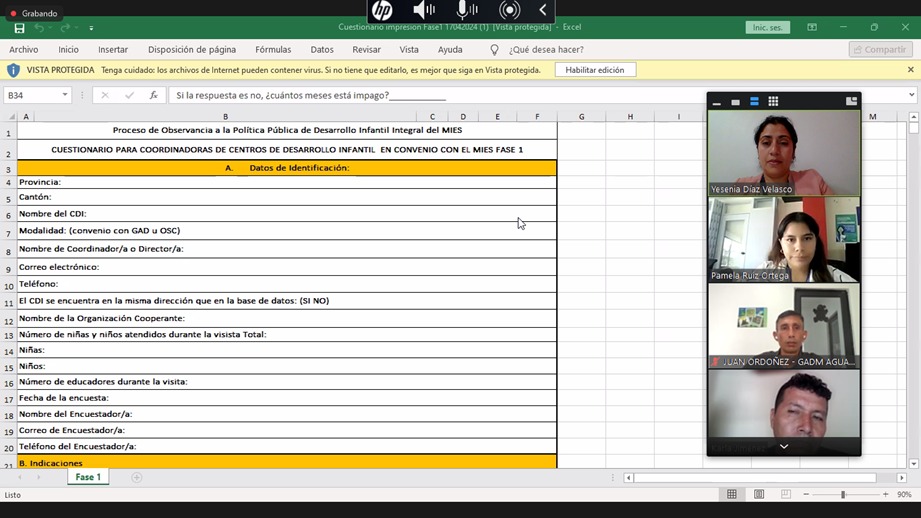This screenshot has height=518, width=921.
Task: Click the zoom slider handle in status bar
Action: tap(843, 495)
